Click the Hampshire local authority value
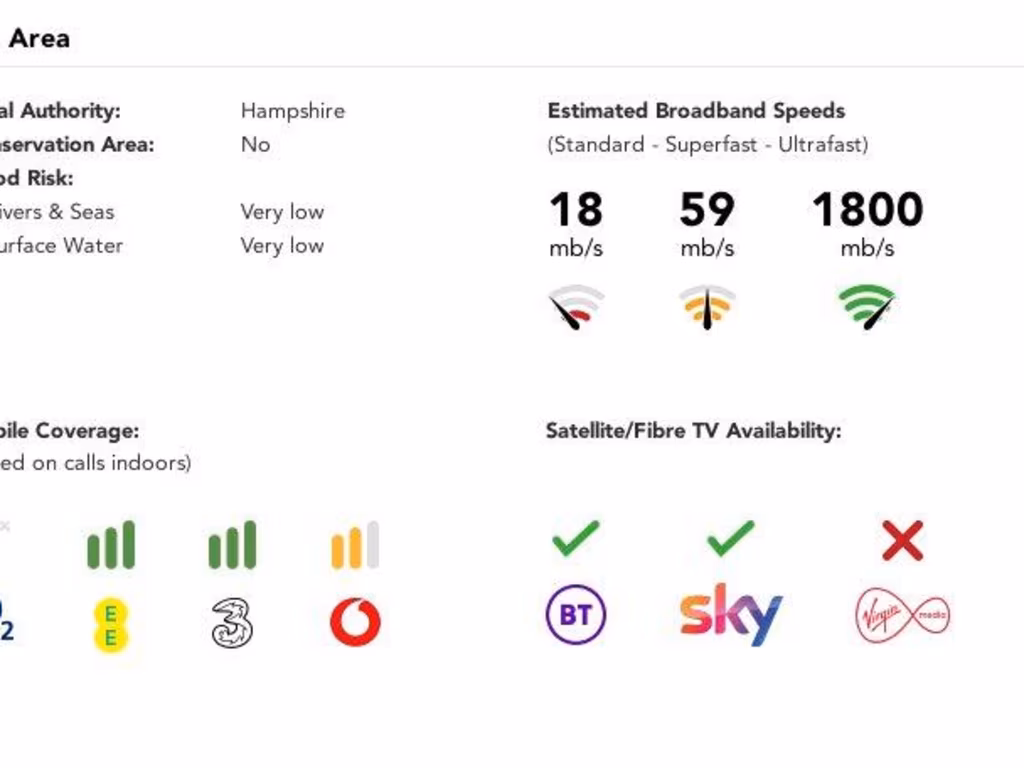The height and width of the screenshot is (768, 1024). pyautogui.click(x=292, y=111)
